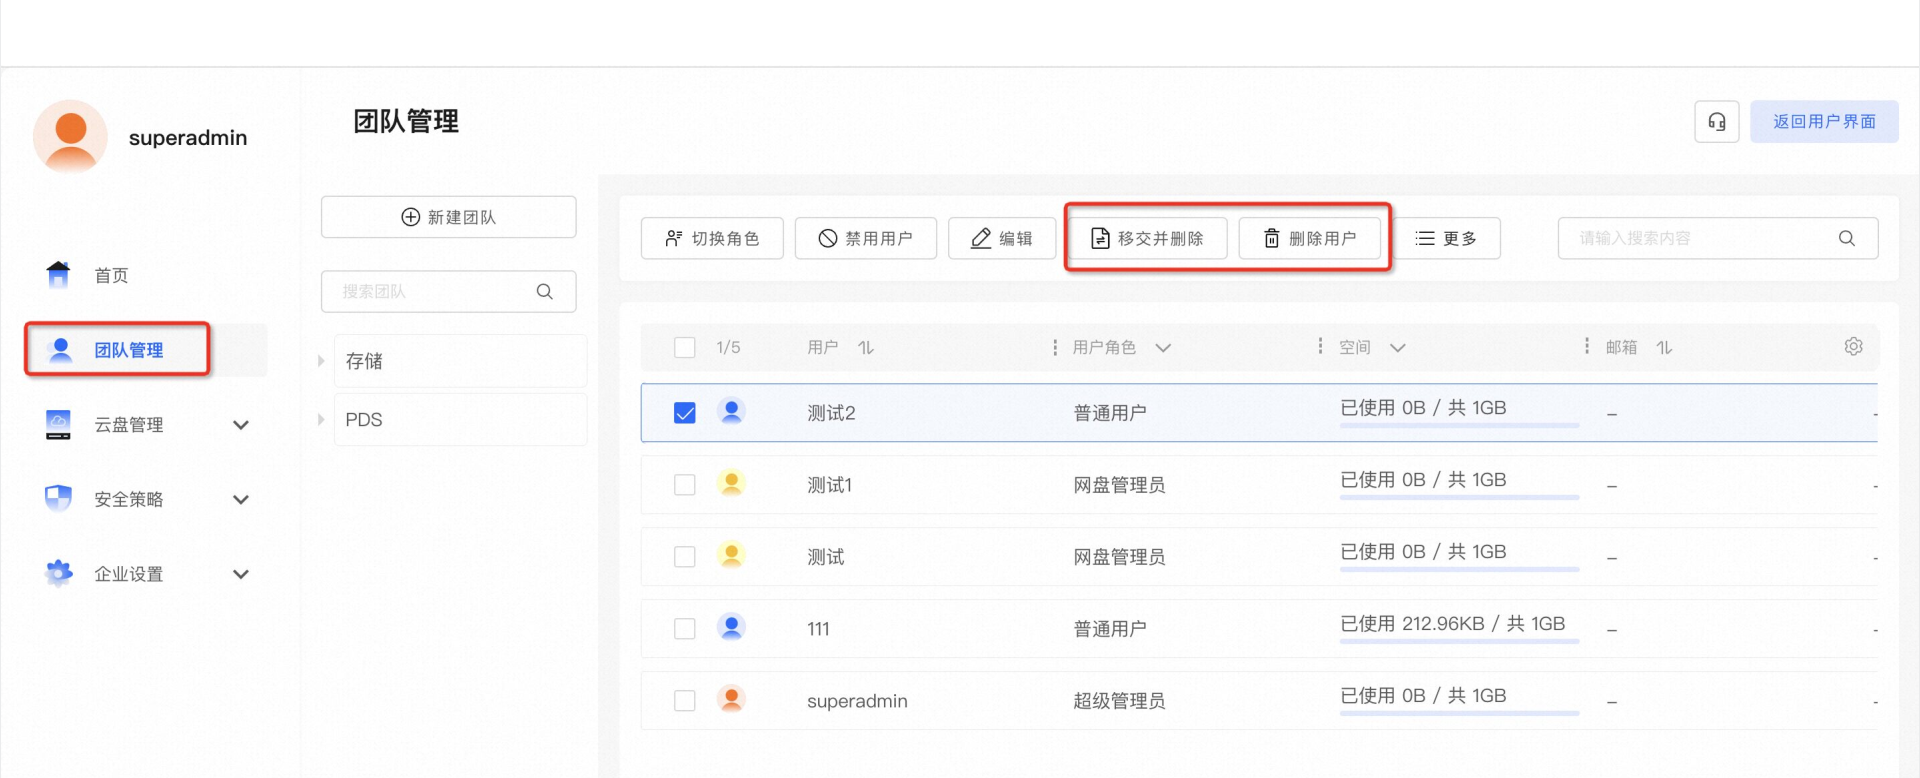Click the 请输入搜索内容 search input field

pos(1700,238)
